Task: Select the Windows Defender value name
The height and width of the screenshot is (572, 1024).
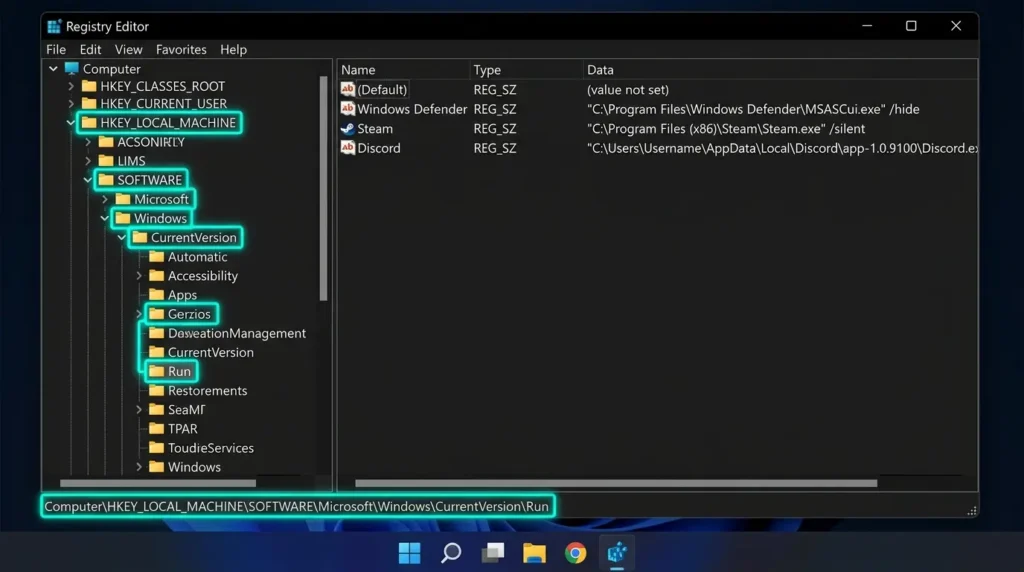Action: tap(412, 109)
